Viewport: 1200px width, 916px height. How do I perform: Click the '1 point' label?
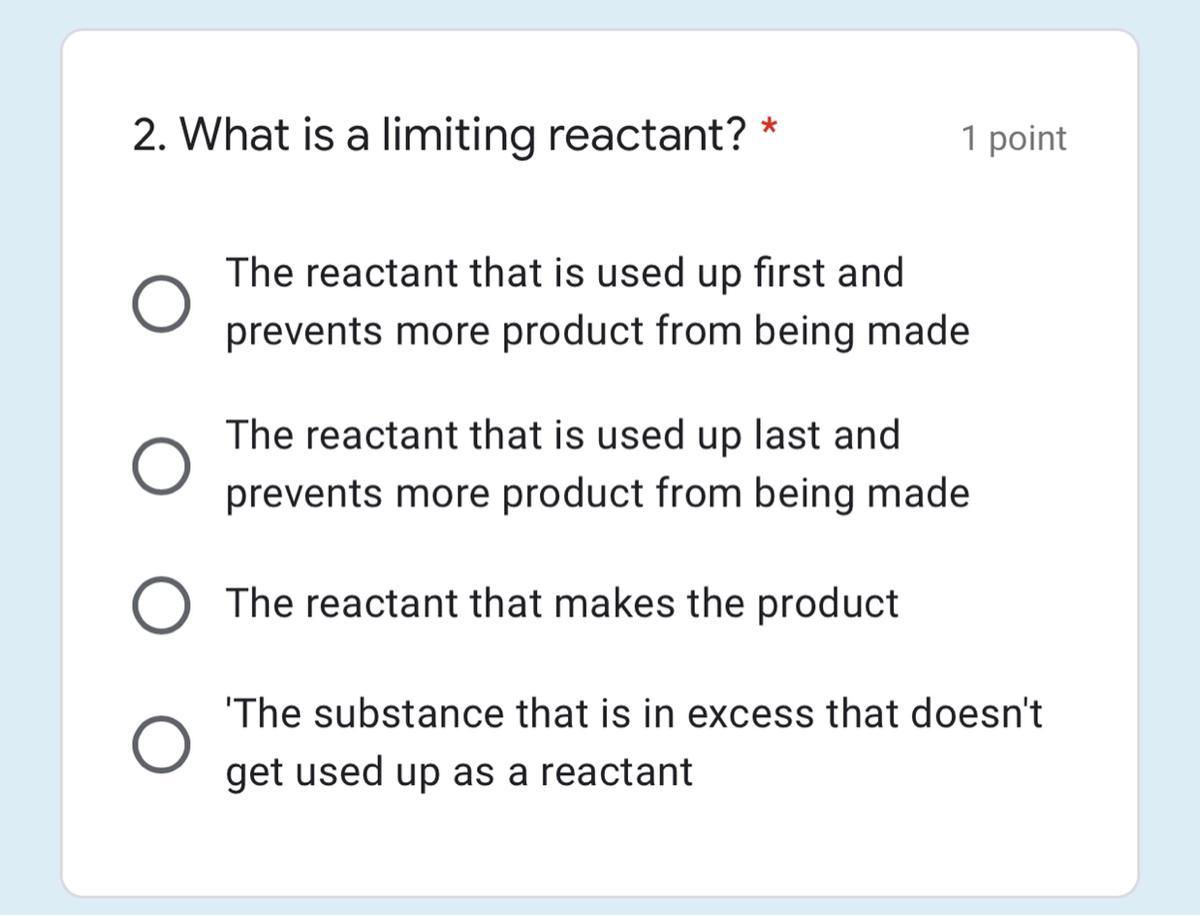tap(1013, 139)
